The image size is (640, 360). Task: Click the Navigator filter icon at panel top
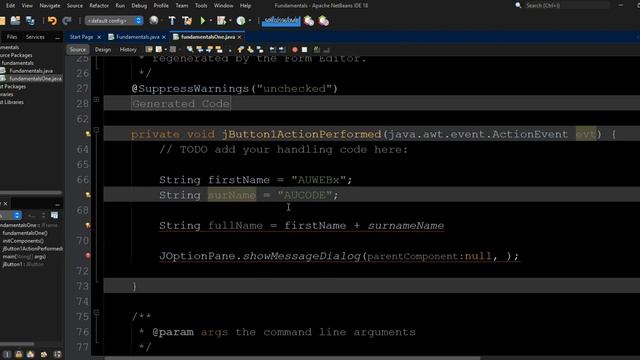click(x=54, y=215)
